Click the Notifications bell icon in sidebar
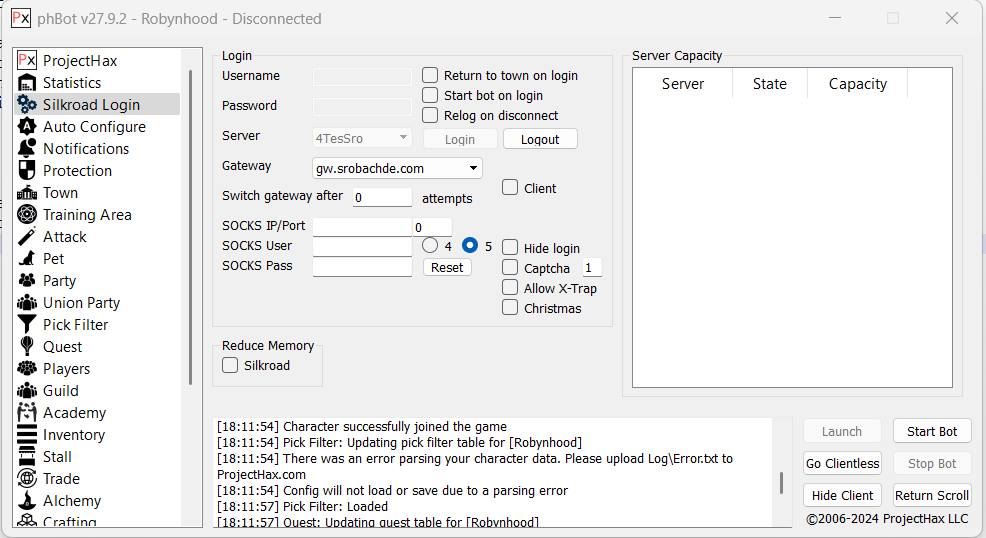Viewport: 986px width, 538px height. [27, 148]
